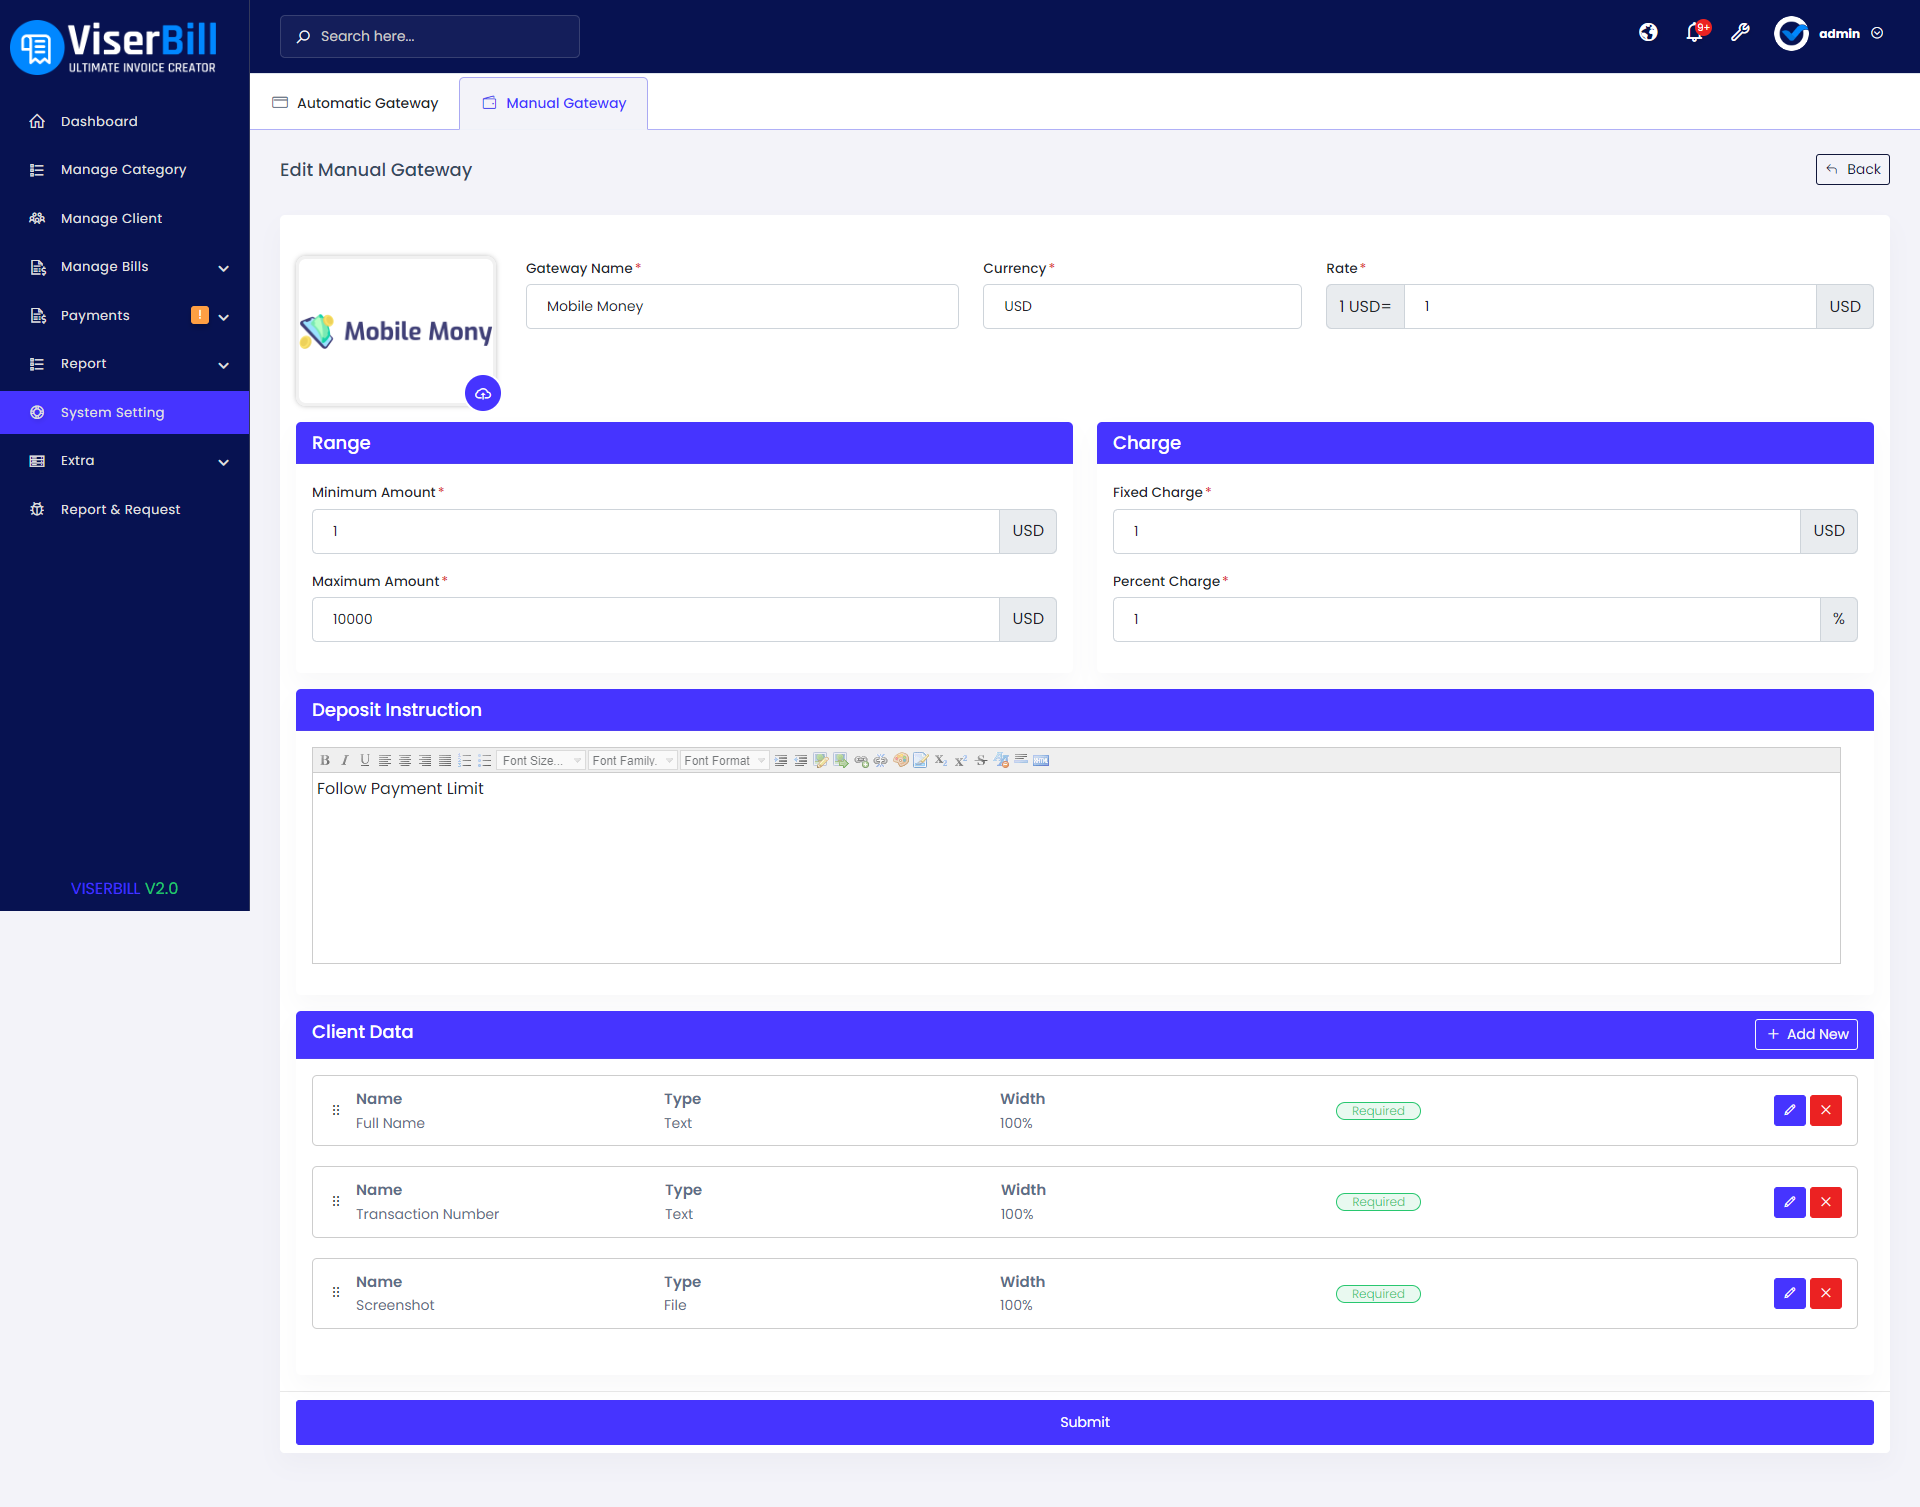Click the Bold icon in editor toolbar
The image size is (1920, 1507).
click(325, 761)
